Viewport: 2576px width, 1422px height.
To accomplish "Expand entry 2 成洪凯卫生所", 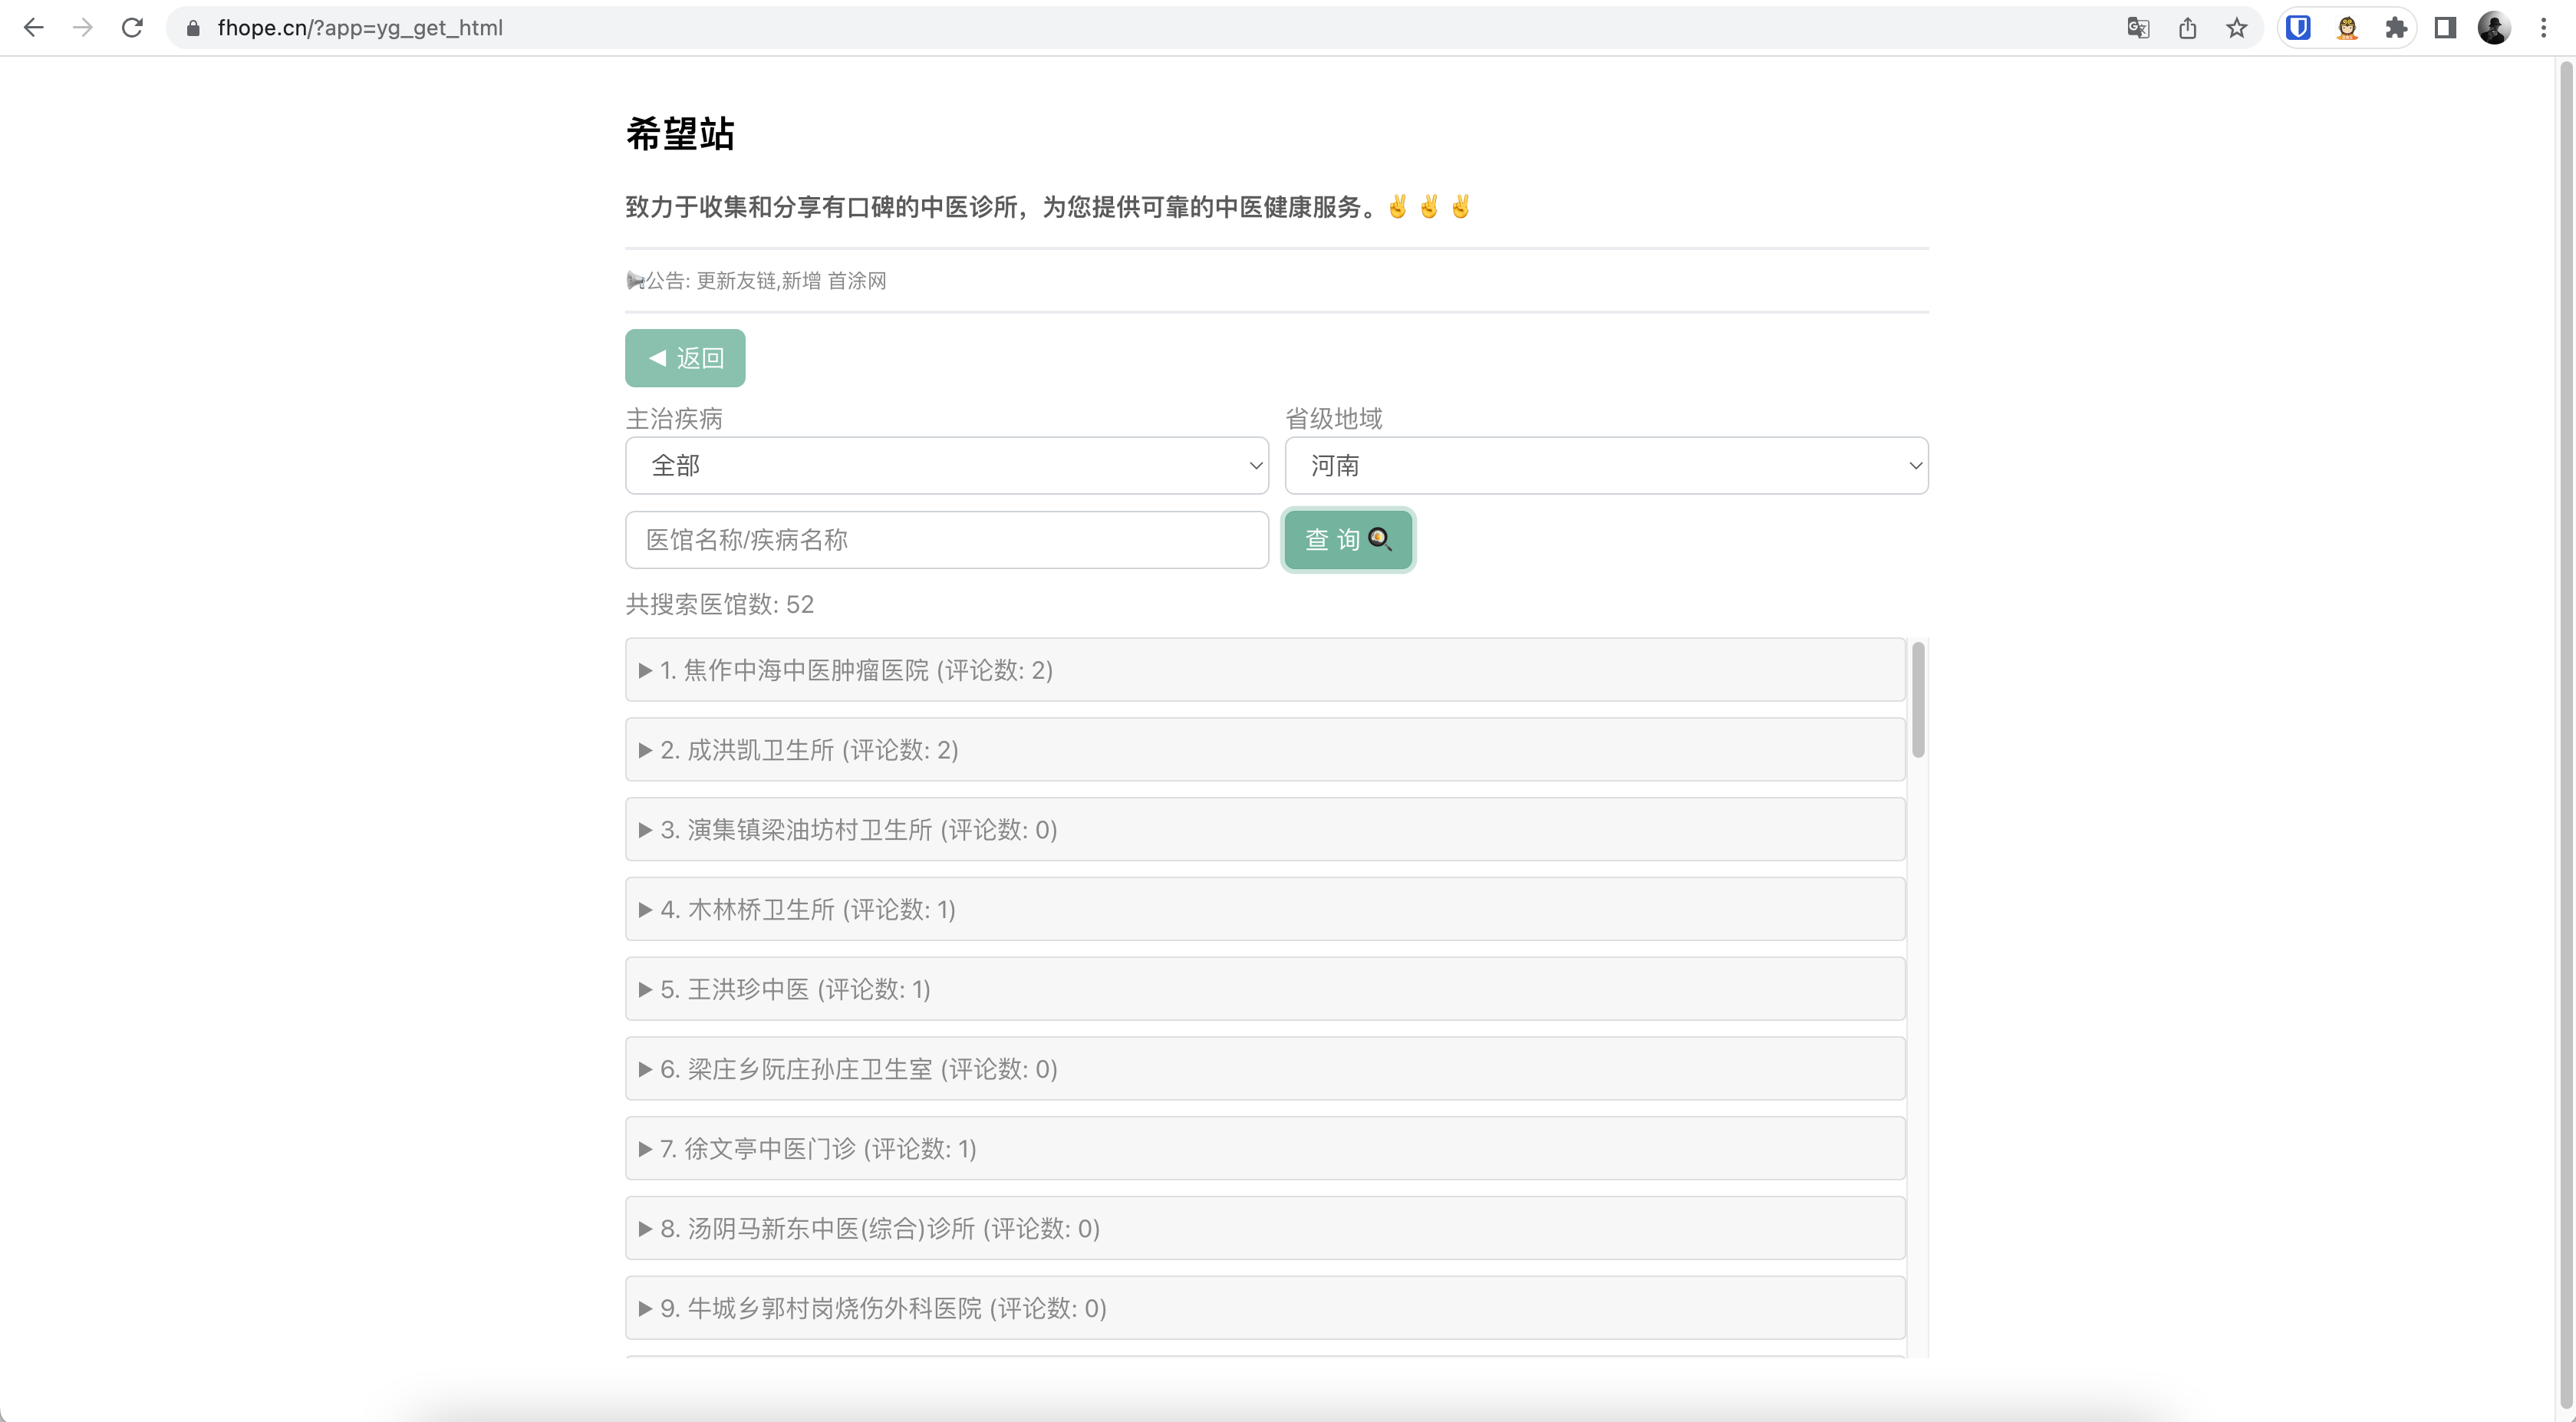I will tap(1265, 750).
